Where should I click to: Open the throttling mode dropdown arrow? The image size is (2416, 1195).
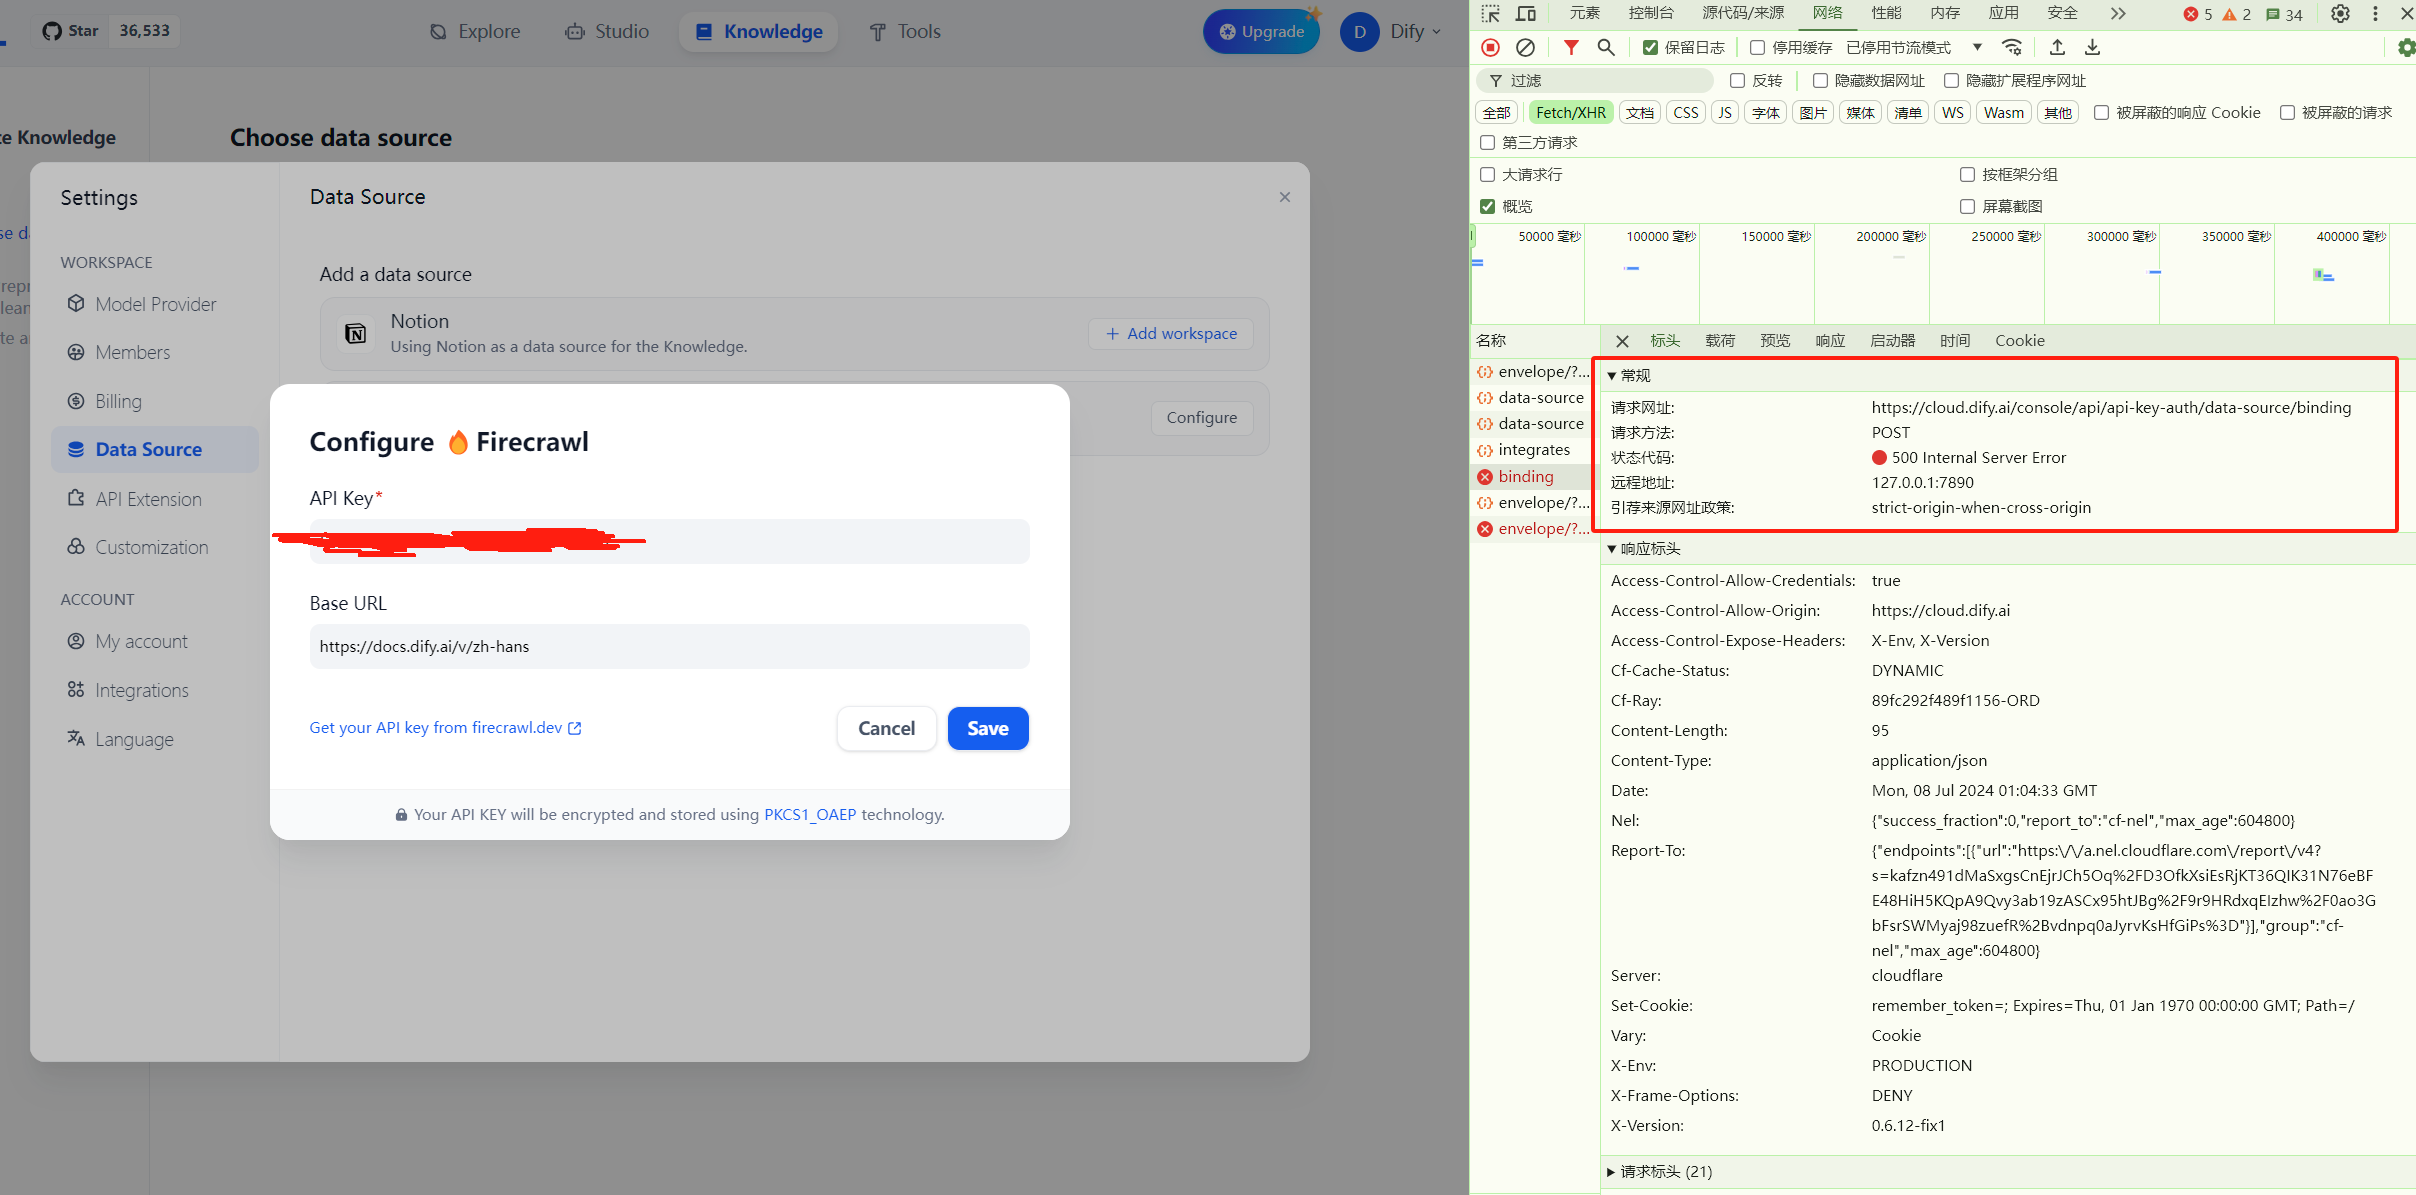(1977, 47)
